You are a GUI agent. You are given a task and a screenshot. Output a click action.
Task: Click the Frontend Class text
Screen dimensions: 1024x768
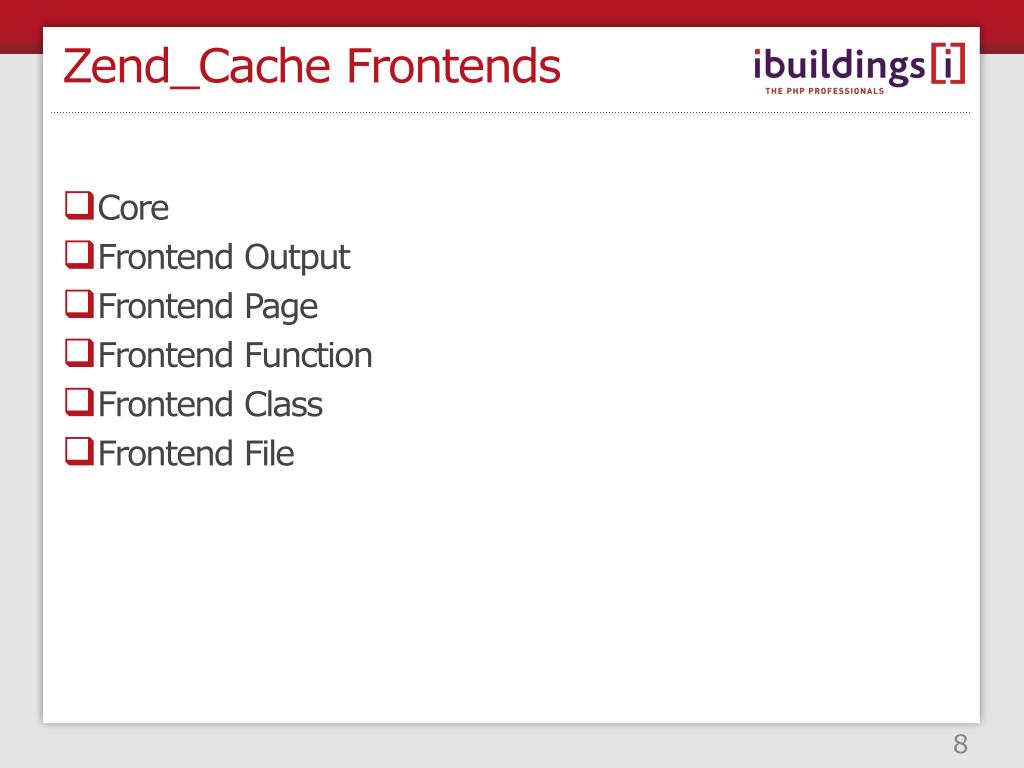(x=210, y=404)
